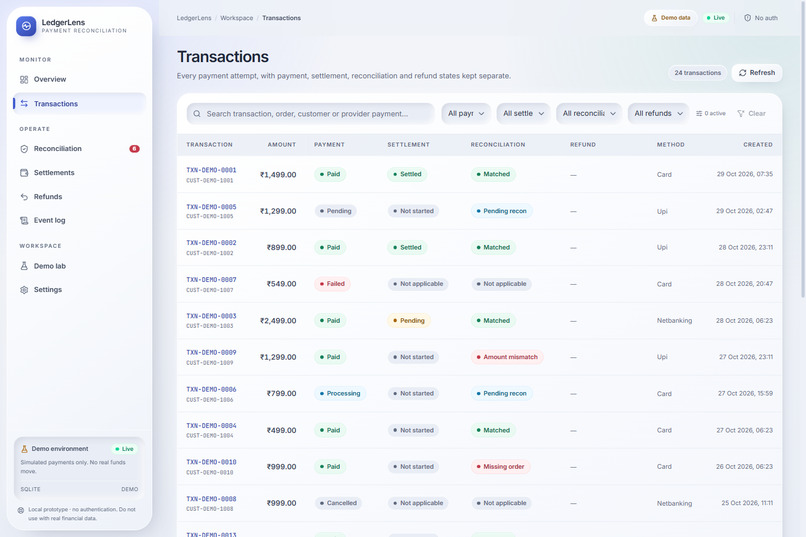The width and height of the screenshot is (806, 537).
Task: Open Overview via its grid icon
Action: 24,80
